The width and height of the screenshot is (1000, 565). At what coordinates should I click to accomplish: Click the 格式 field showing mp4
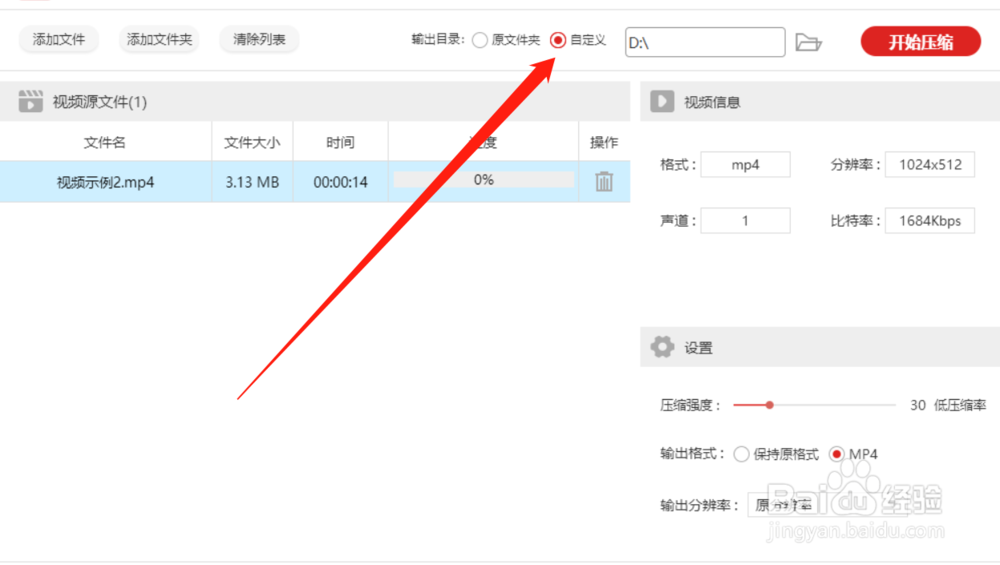pos(745,165)
